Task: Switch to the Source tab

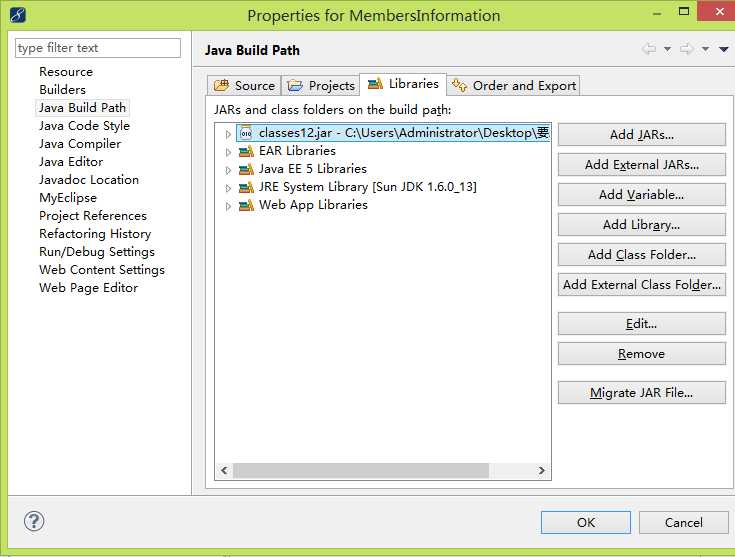Action: coord(244,86)
